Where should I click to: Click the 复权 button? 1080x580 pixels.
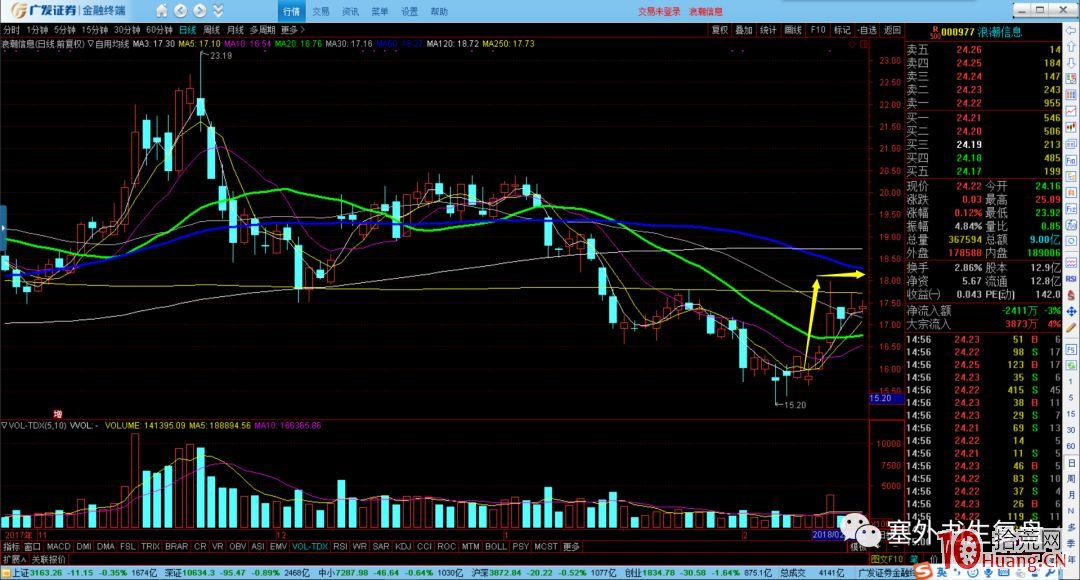click(720, 30)
